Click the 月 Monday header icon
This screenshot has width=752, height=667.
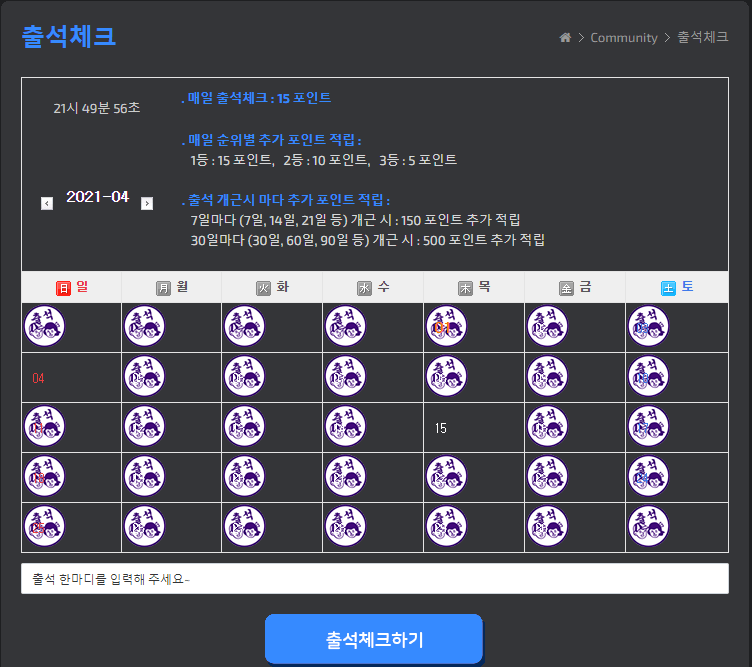[164, 288]
